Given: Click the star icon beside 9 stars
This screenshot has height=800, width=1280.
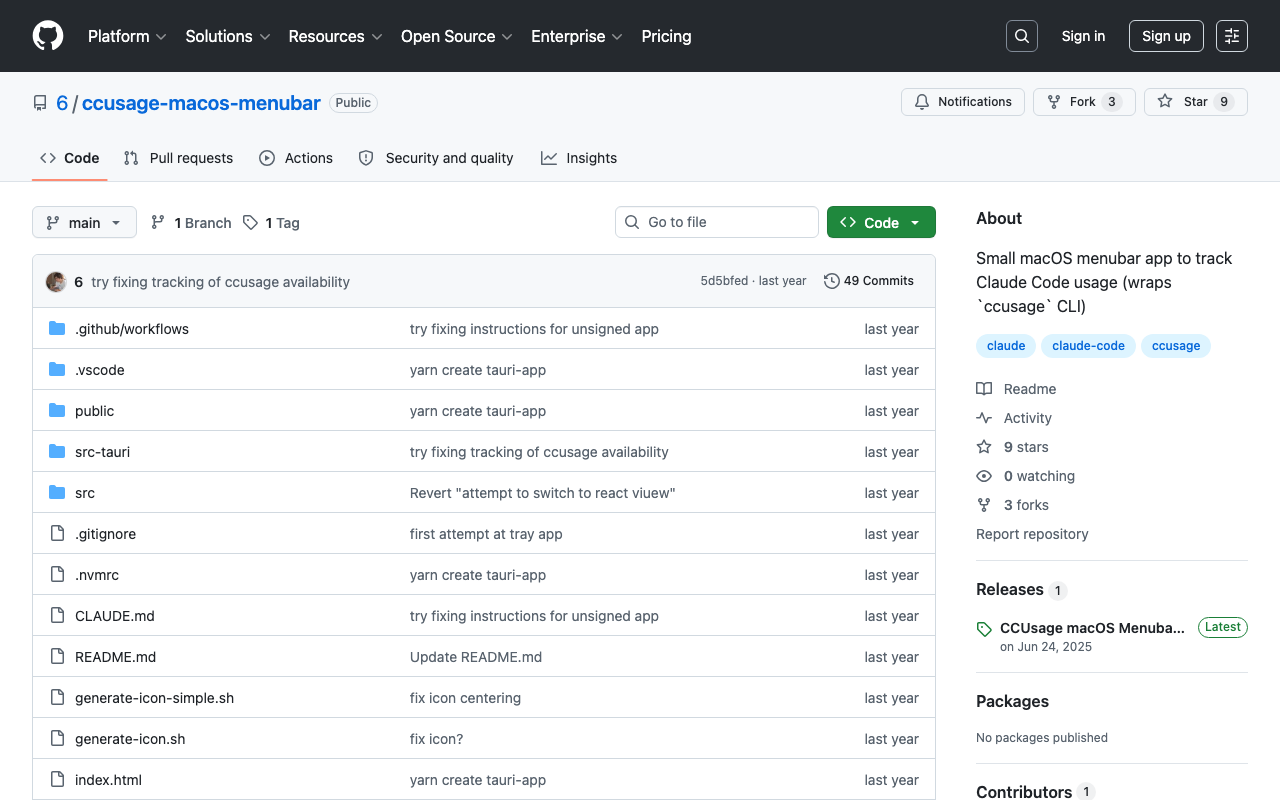Looking at the screenshot, I should tap(984, 447).
